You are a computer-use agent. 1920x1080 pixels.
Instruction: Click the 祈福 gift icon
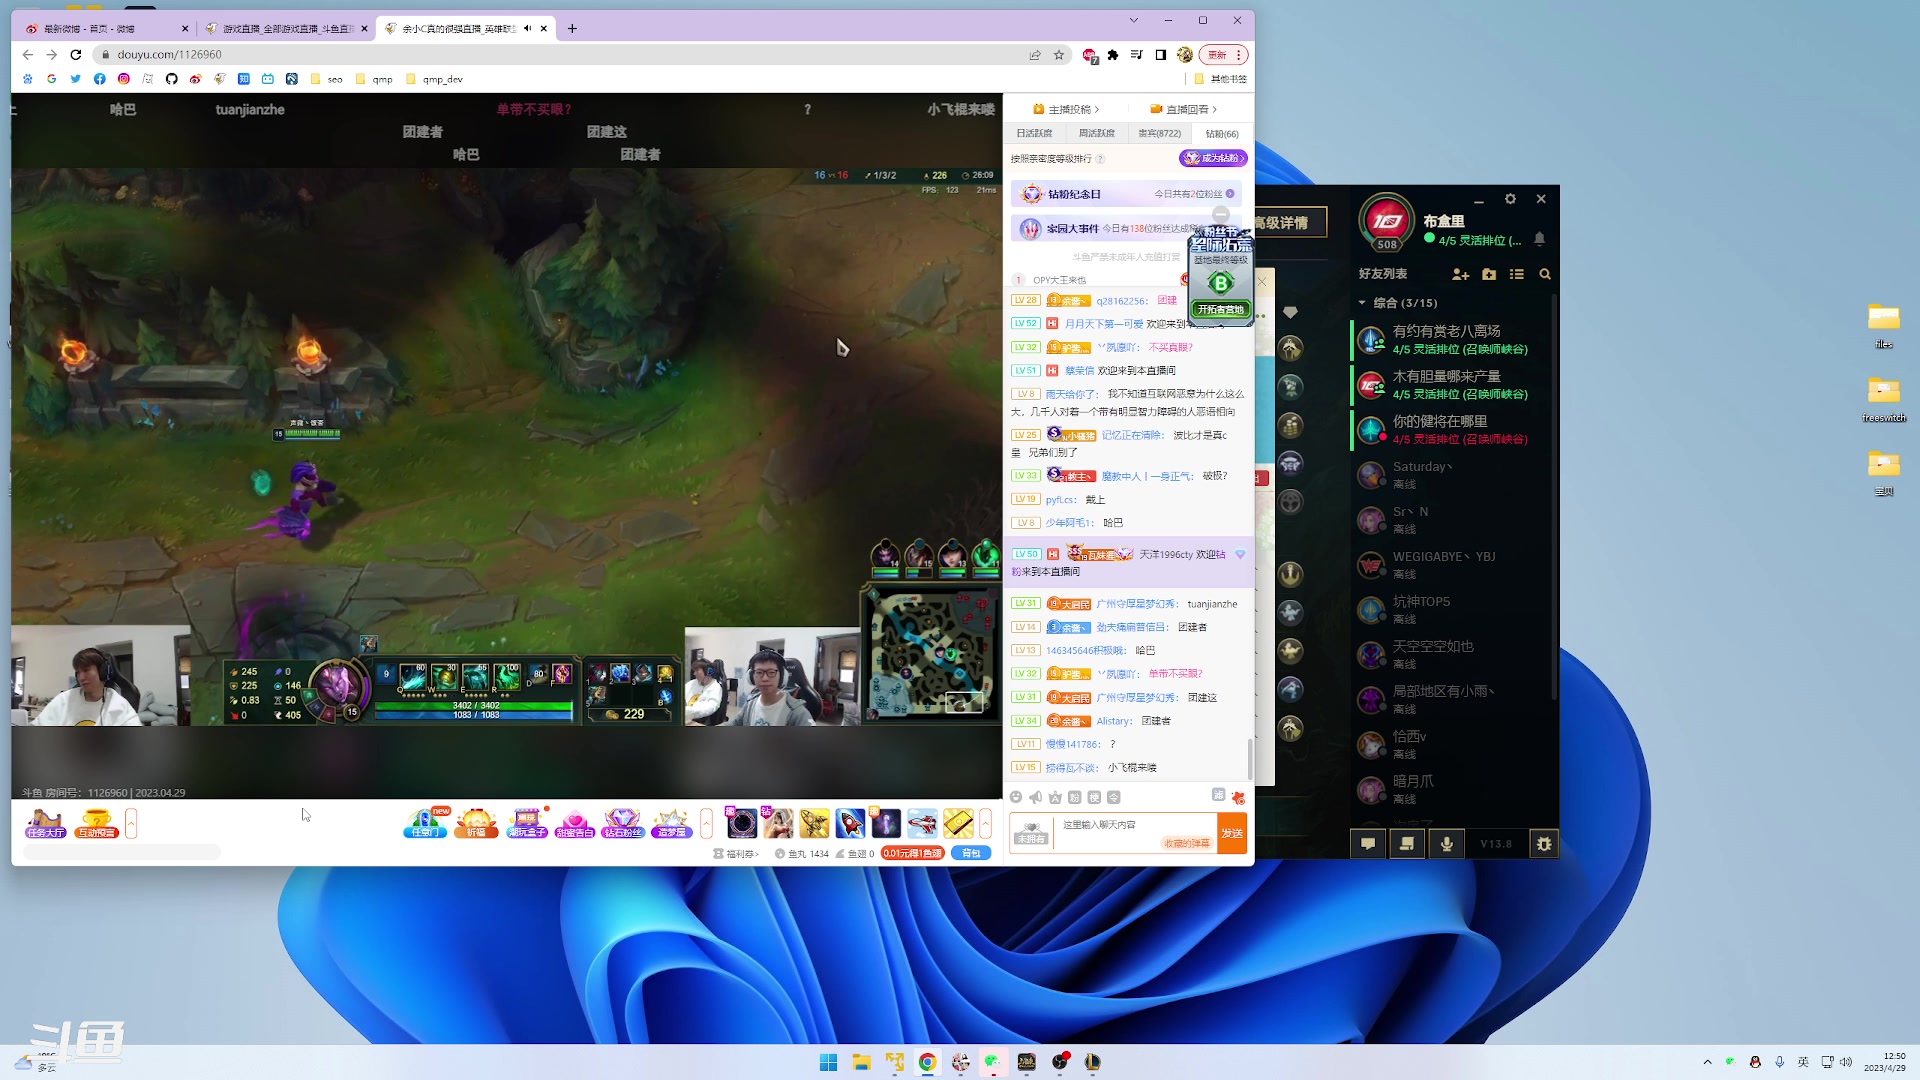476,823
